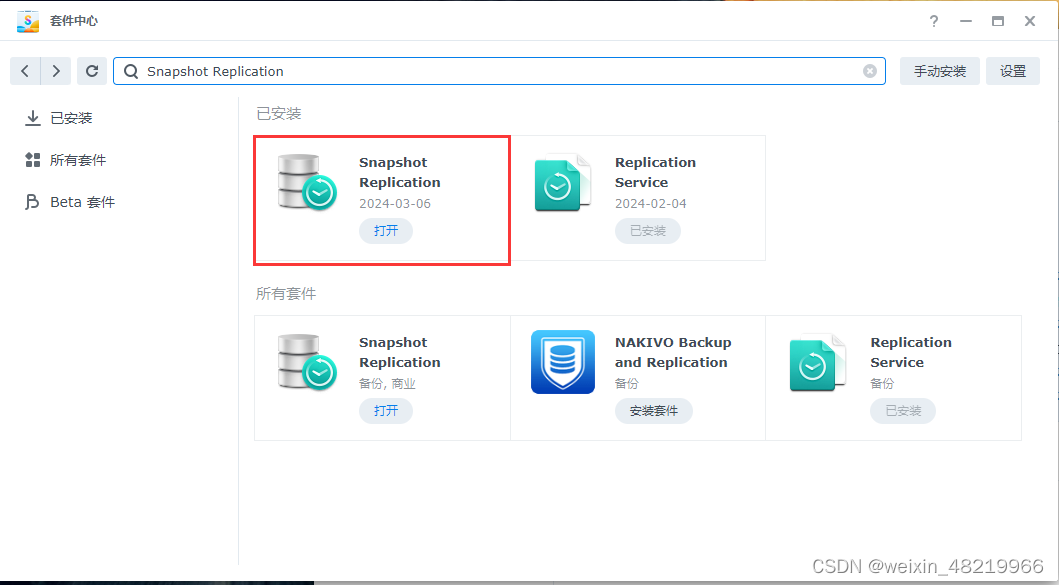Open the Beta 套件 sidebar section
Viewport: 1059px width, 585px height.
[70, 202]
